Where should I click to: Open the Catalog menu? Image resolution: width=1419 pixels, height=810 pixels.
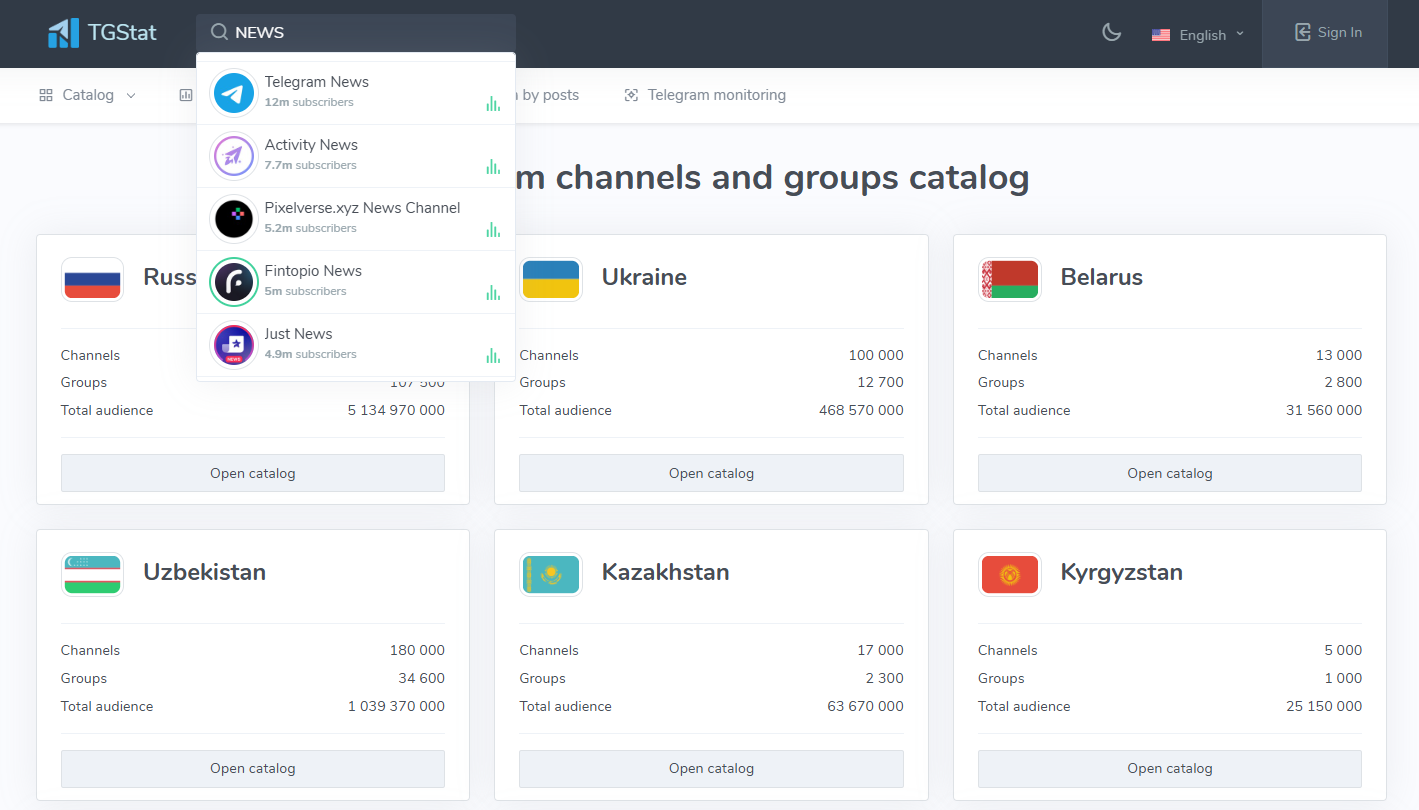[x=87, y=95]
